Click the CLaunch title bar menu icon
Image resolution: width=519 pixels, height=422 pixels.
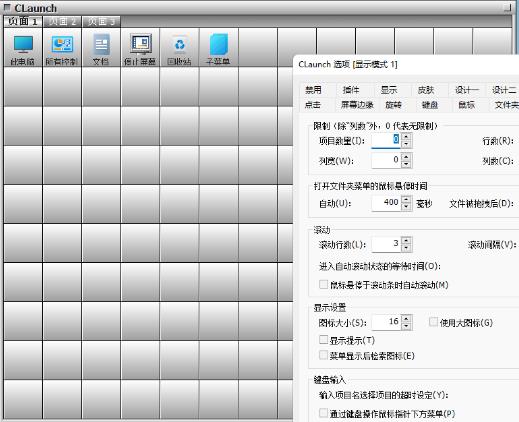pos(7,7)
